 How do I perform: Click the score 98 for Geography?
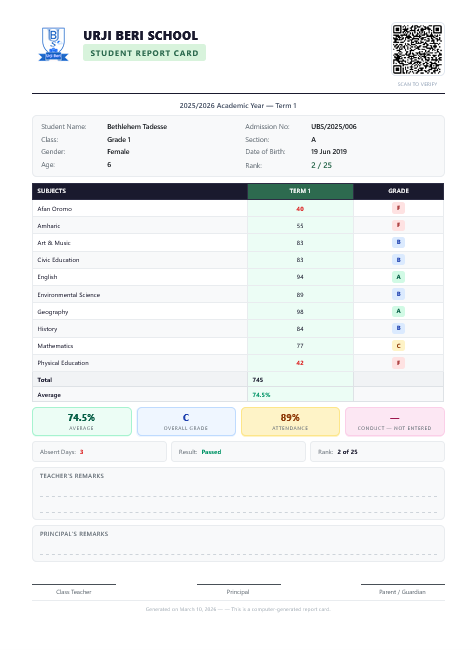pos(300,312)
